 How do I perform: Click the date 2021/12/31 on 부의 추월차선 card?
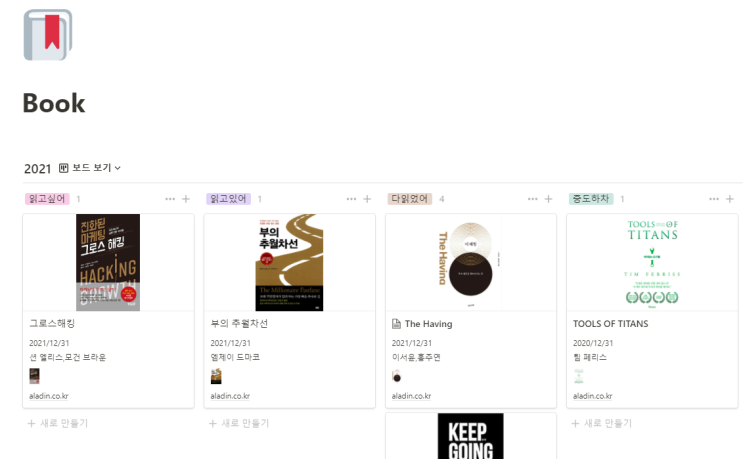230,343
